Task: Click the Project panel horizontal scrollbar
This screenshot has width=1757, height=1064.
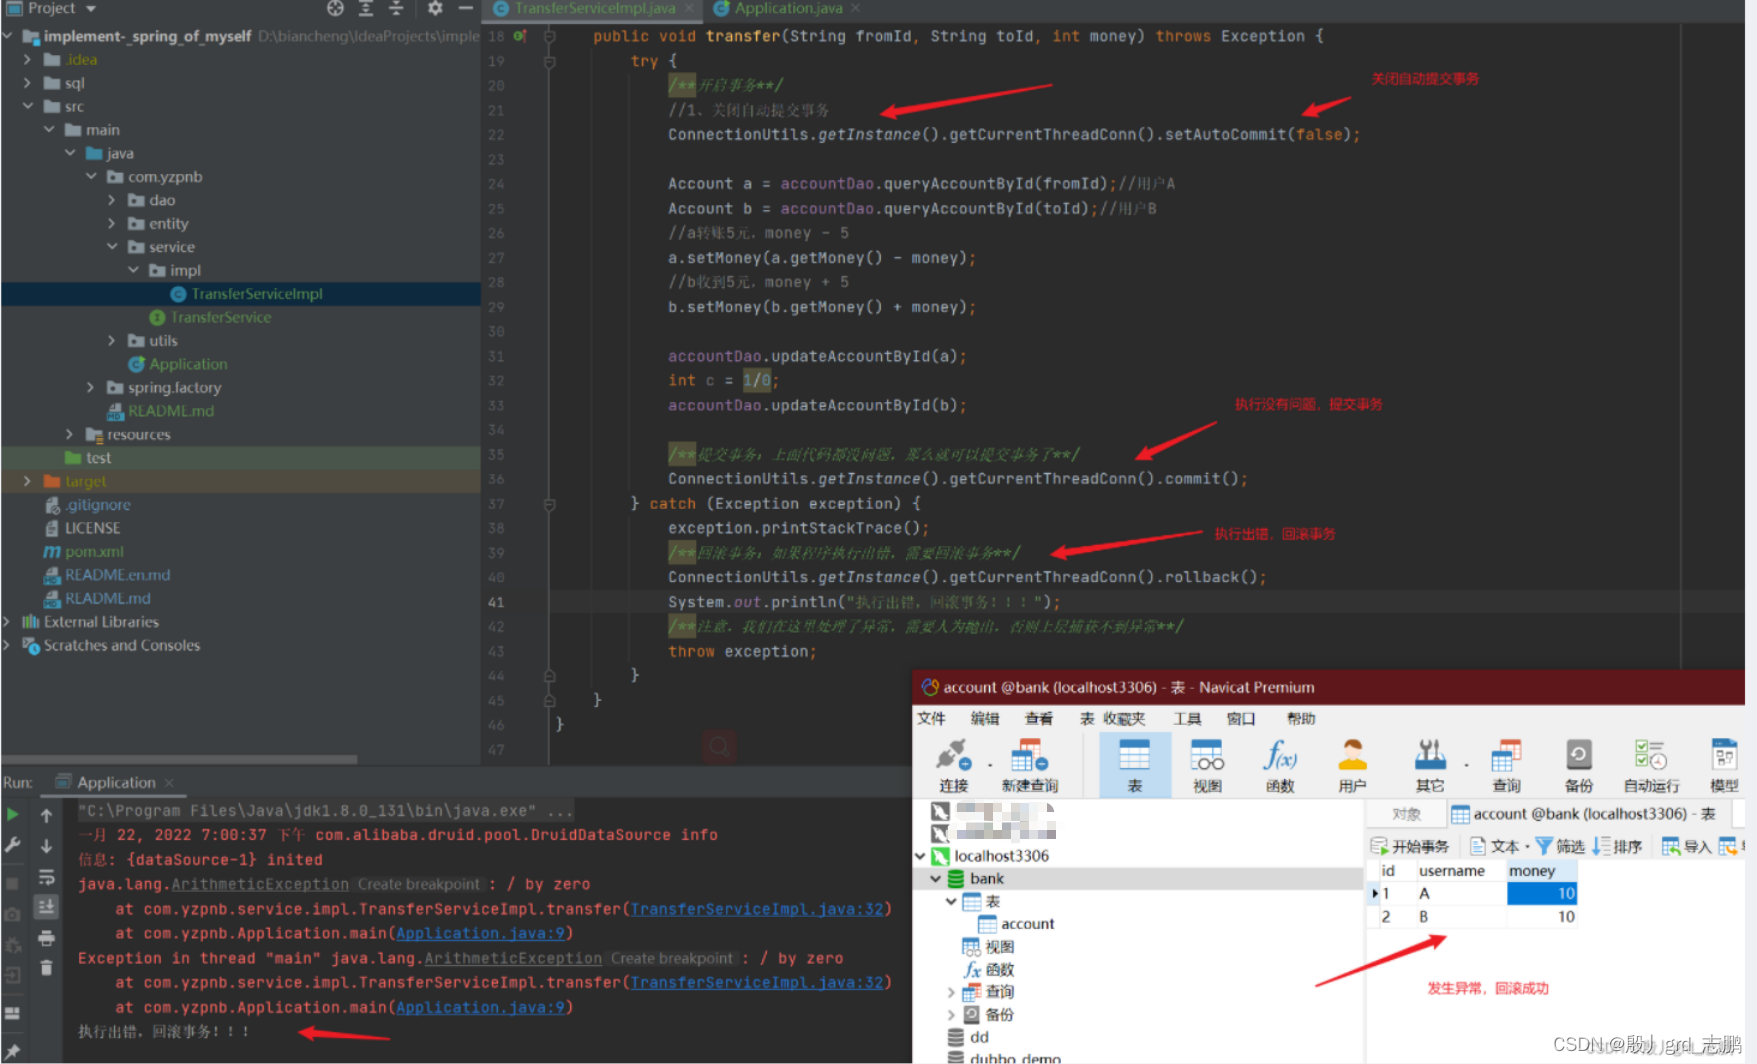Action: (x=181, y=759)
